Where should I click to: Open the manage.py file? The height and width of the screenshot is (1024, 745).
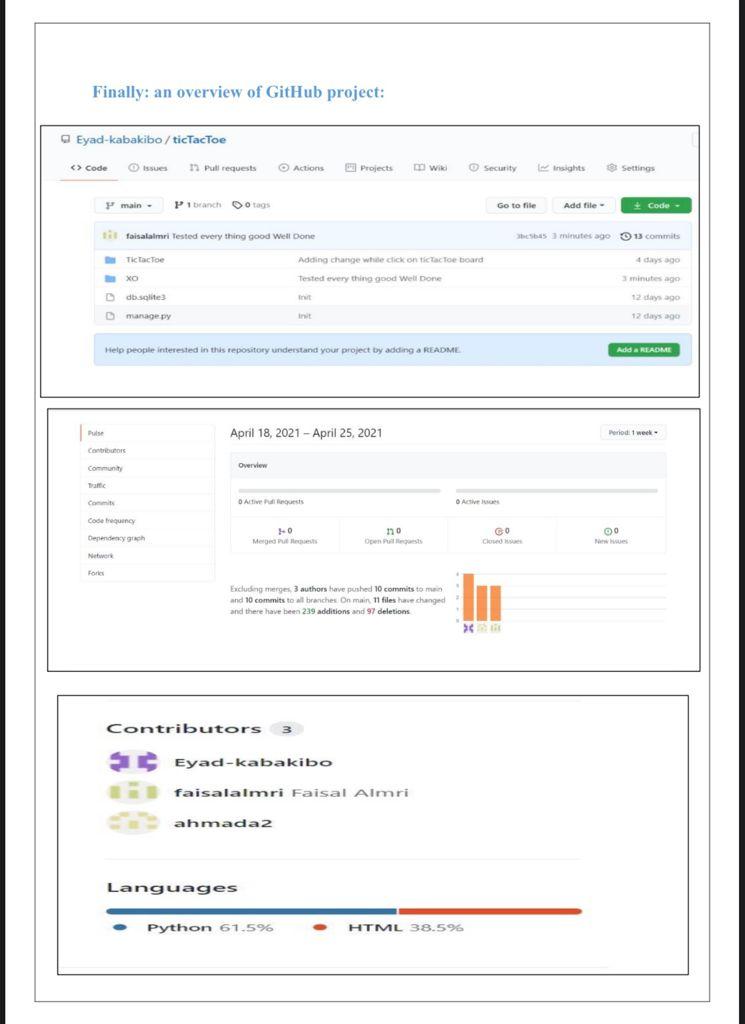click(x=148, y=316)
